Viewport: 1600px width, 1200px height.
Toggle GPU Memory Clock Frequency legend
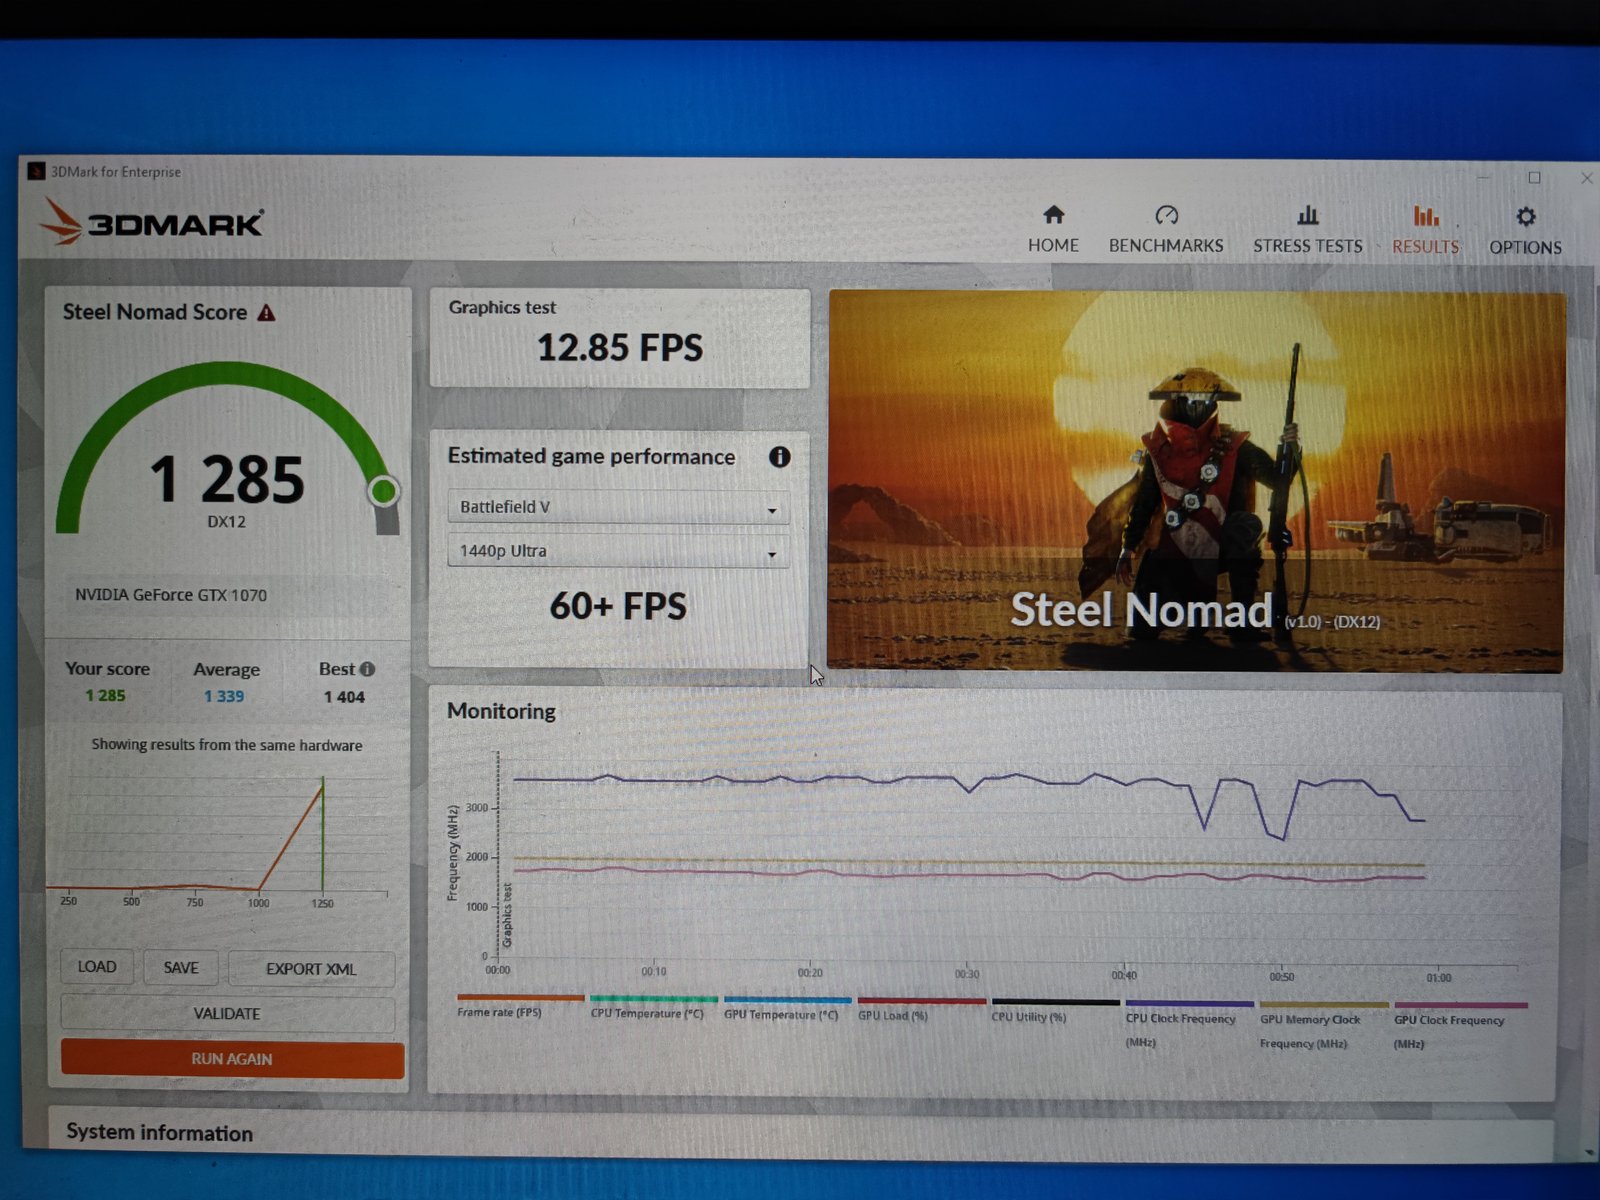coord(1324,1025)
